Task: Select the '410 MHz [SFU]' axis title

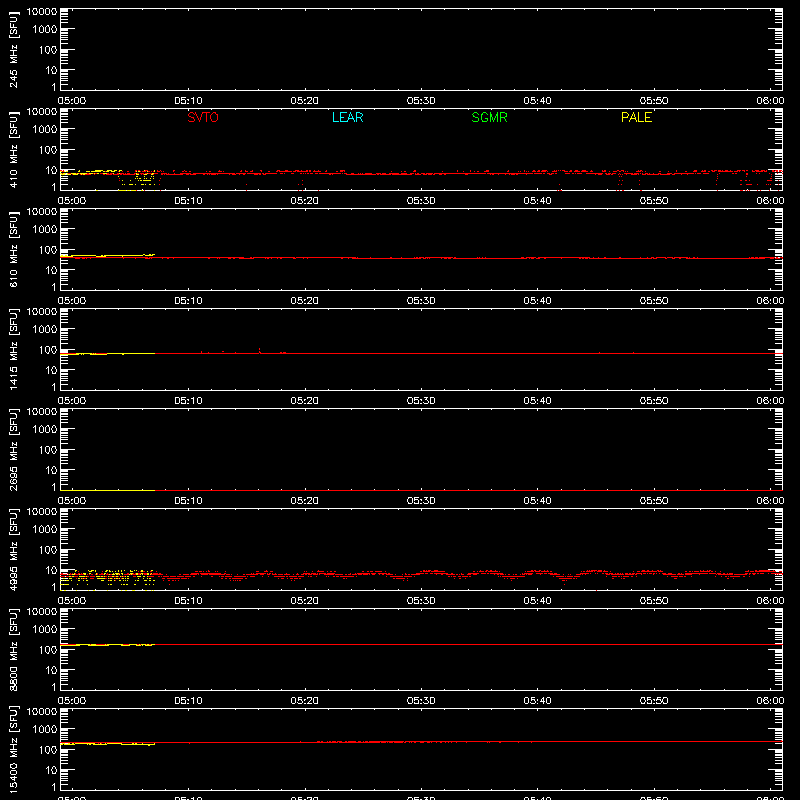Action: pos(14,149)
